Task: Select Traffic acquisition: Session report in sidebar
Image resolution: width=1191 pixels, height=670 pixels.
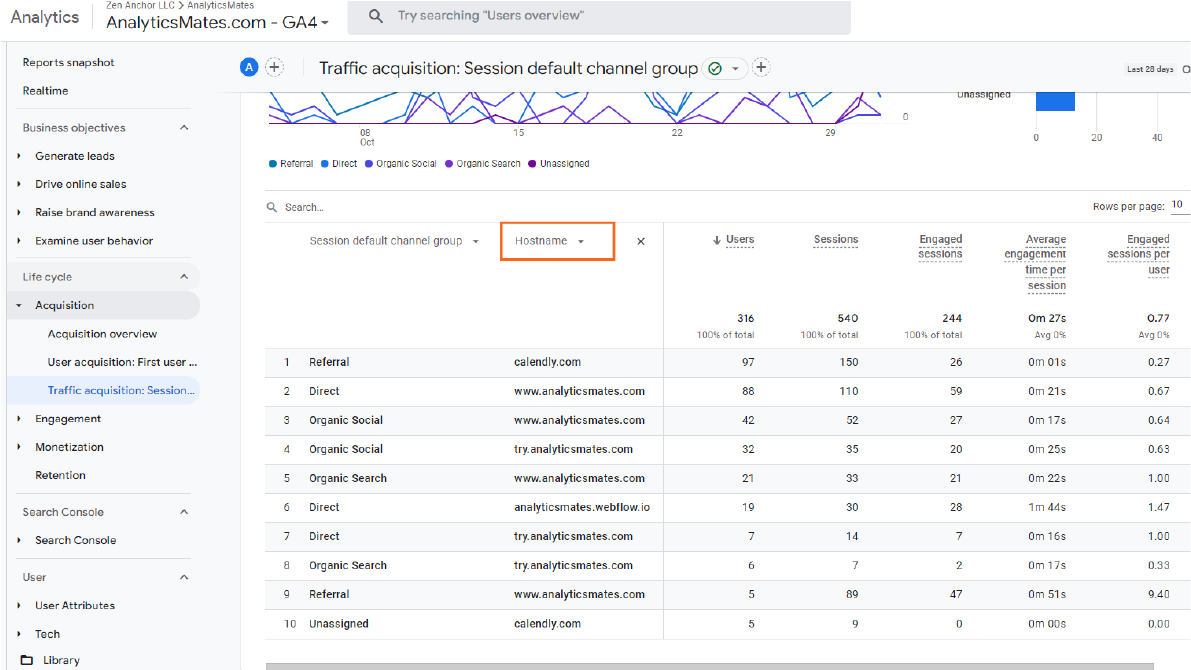Action: click(x=121, y=390)
